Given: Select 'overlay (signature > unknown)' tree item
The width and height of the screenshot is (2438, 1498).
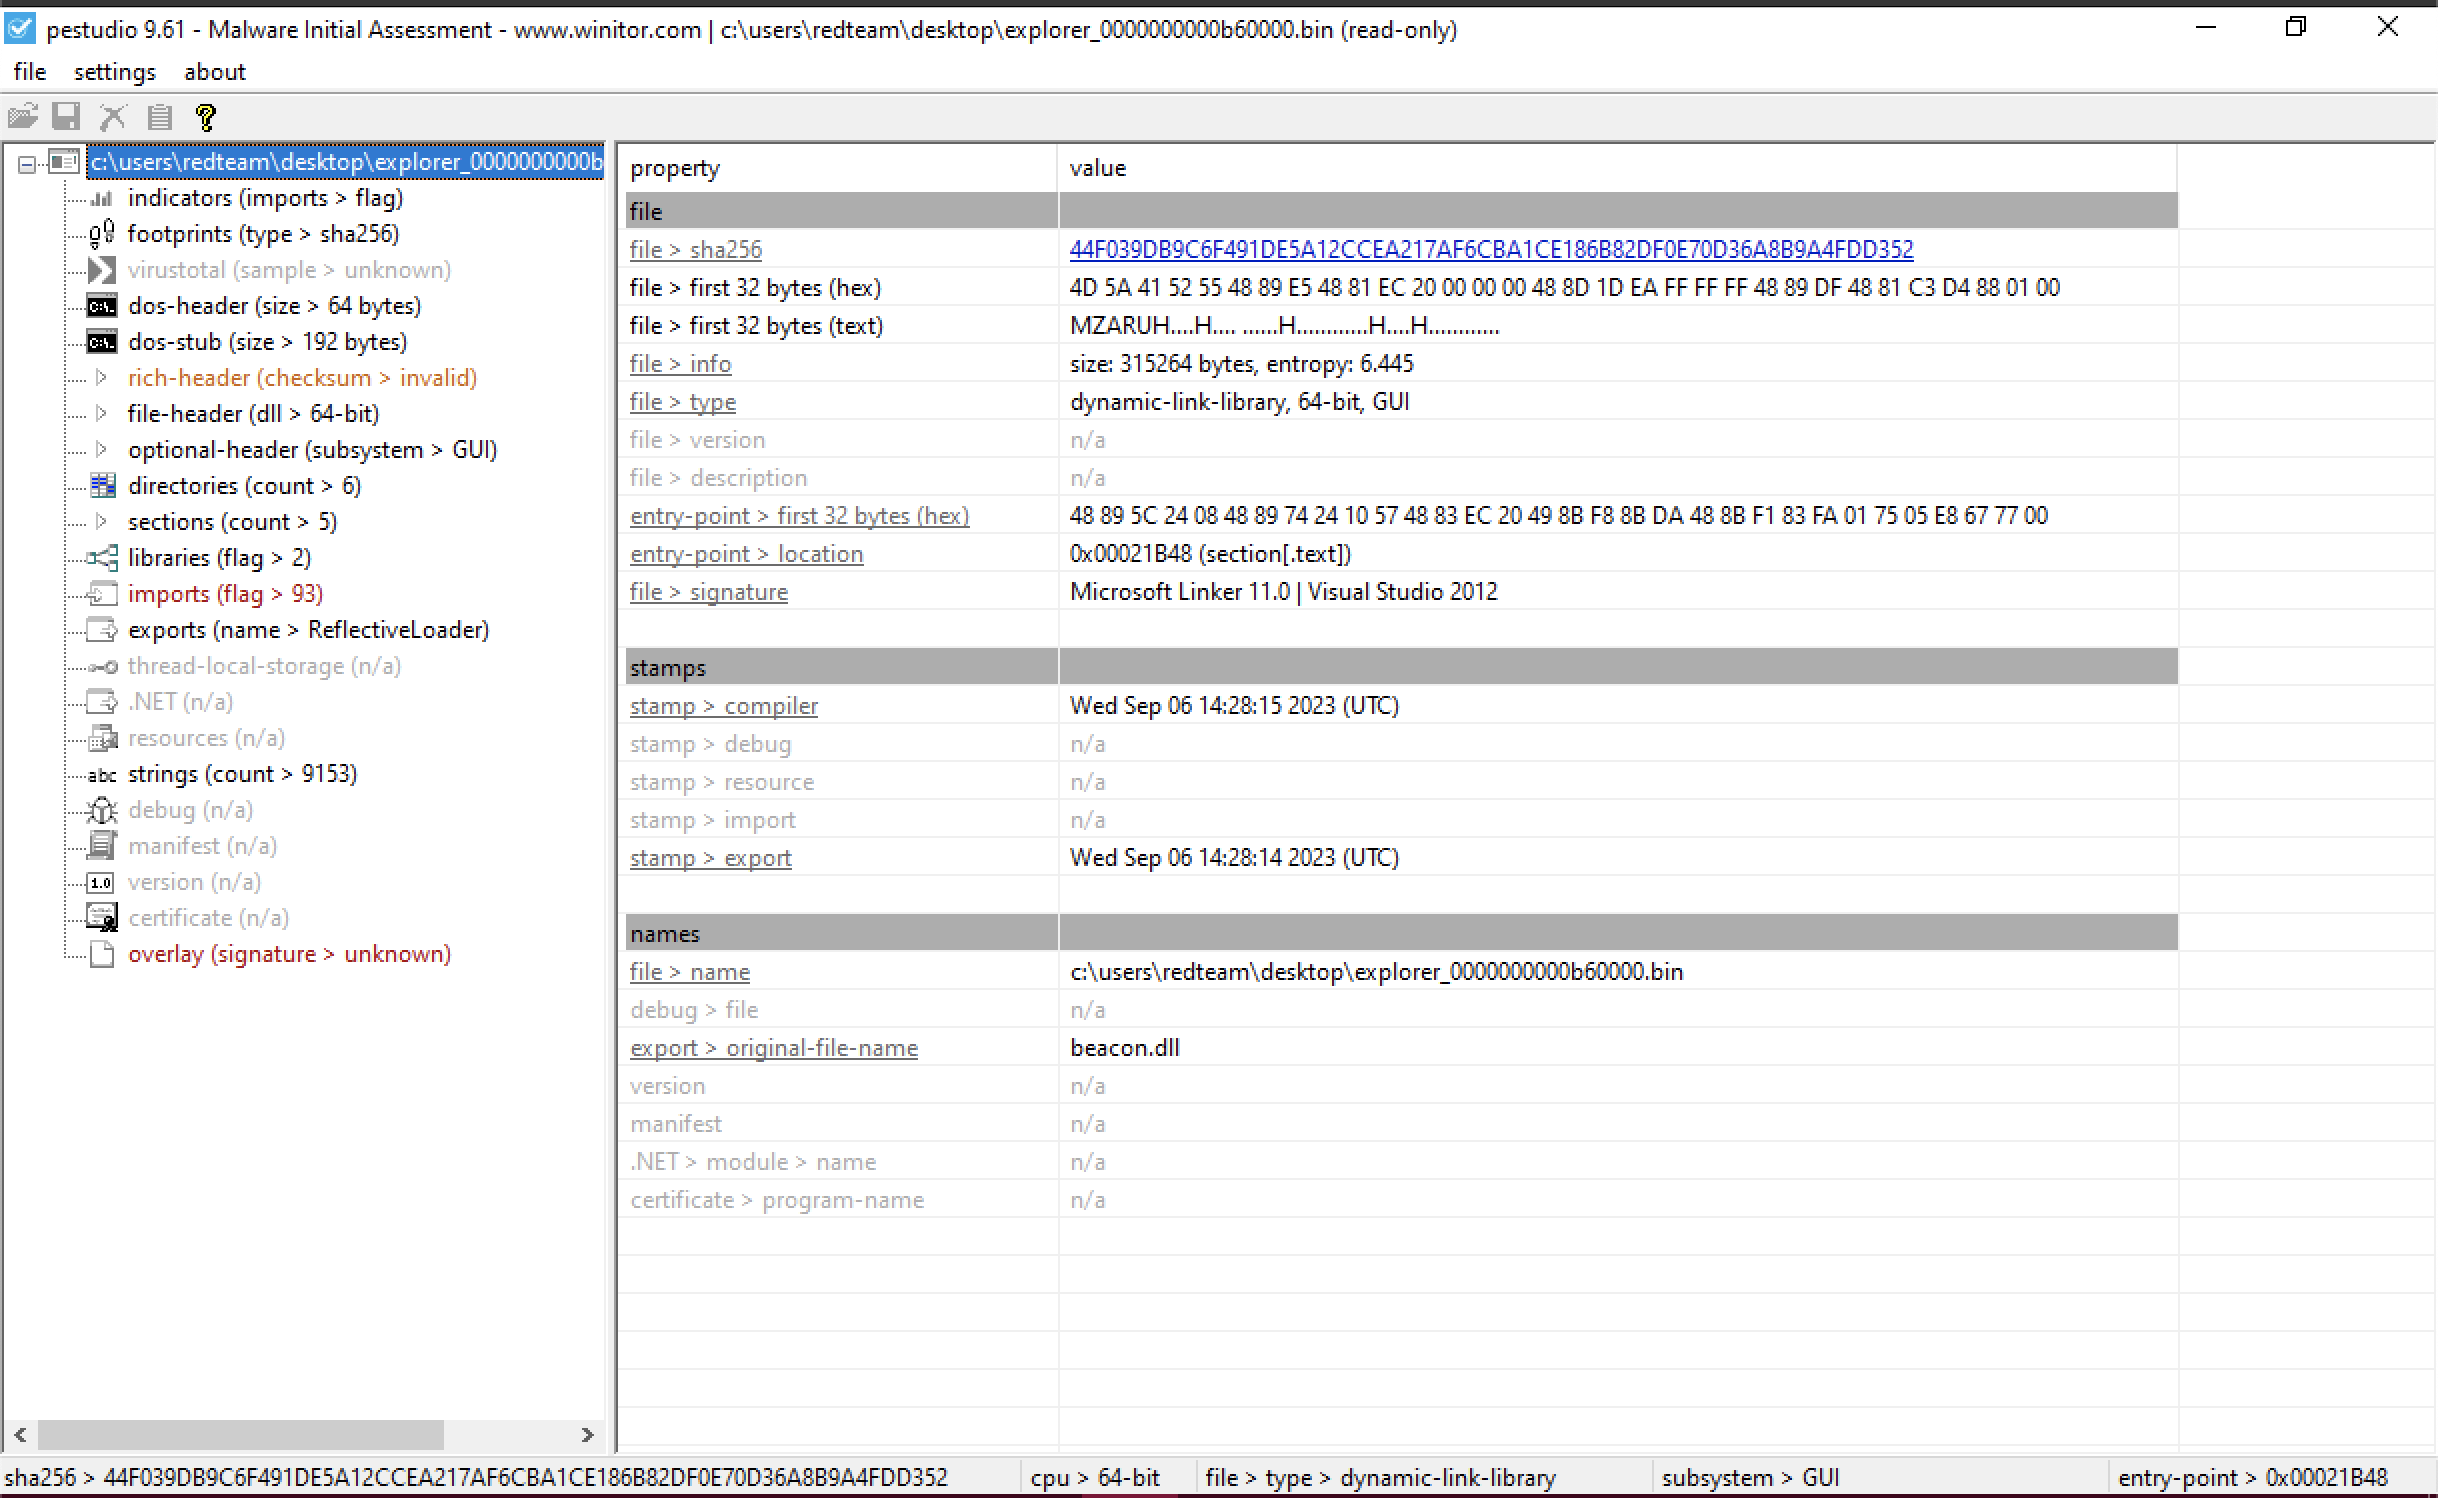Looking at the screenshot, I should pos(289,954).
